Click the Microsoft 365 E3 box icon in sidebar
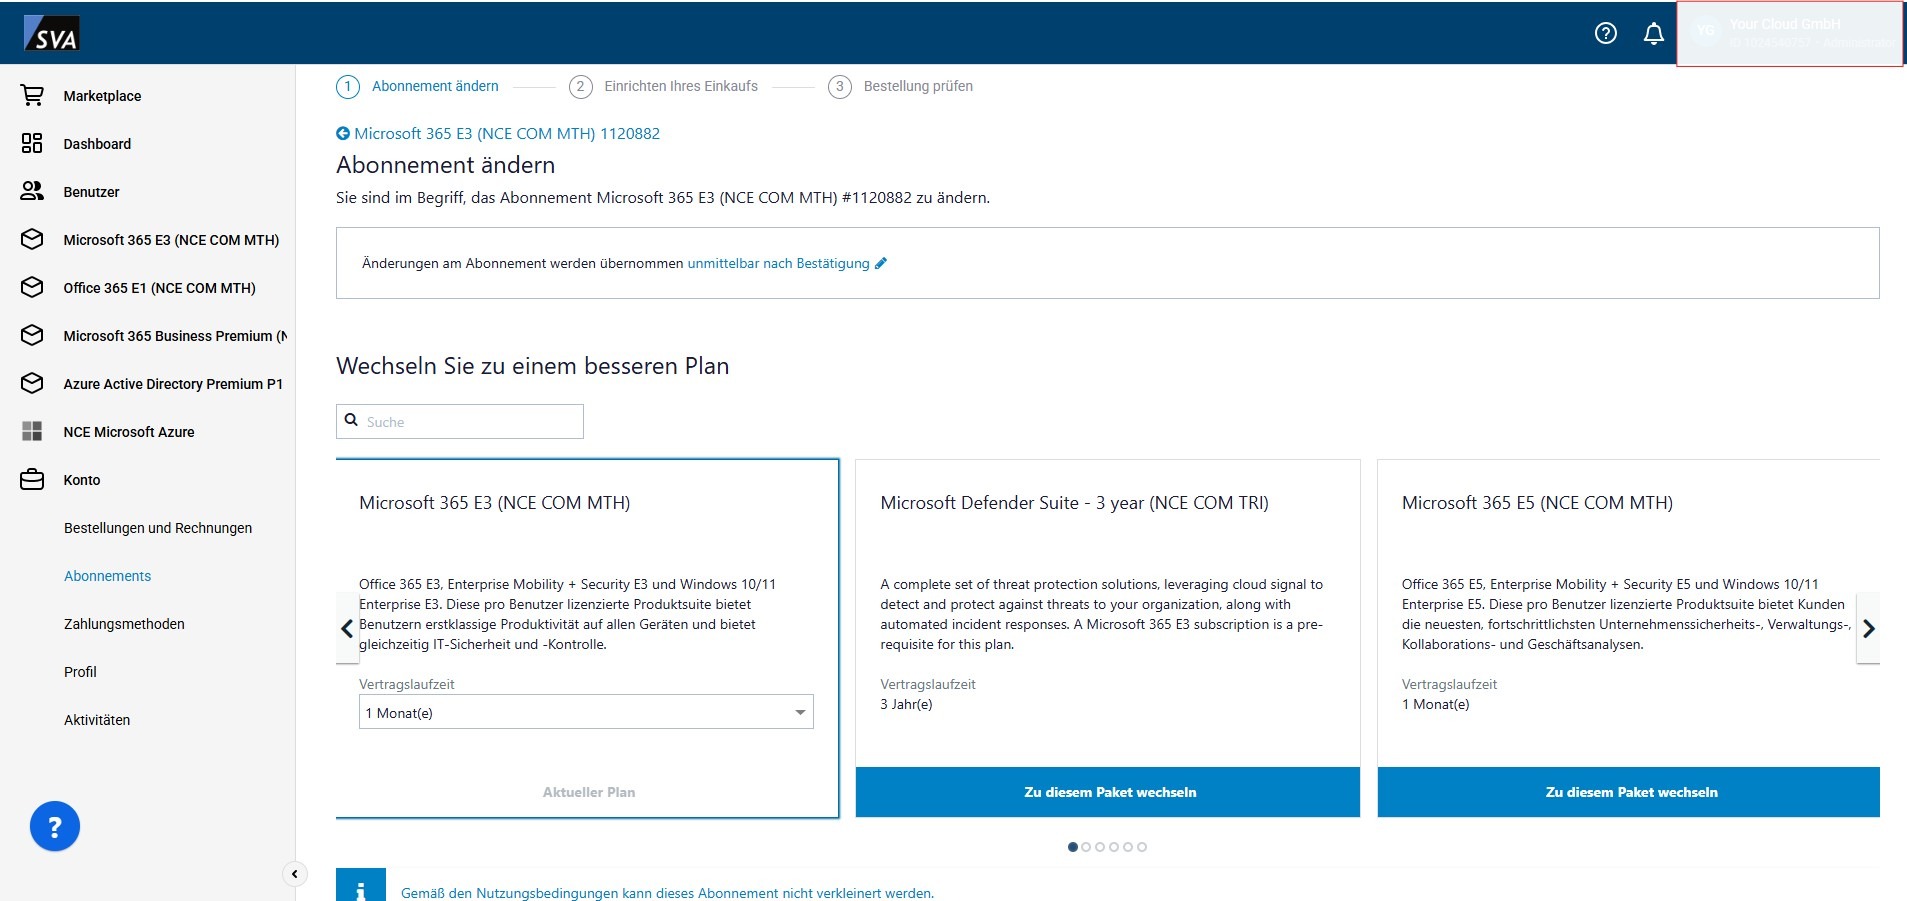 (32, 239)
